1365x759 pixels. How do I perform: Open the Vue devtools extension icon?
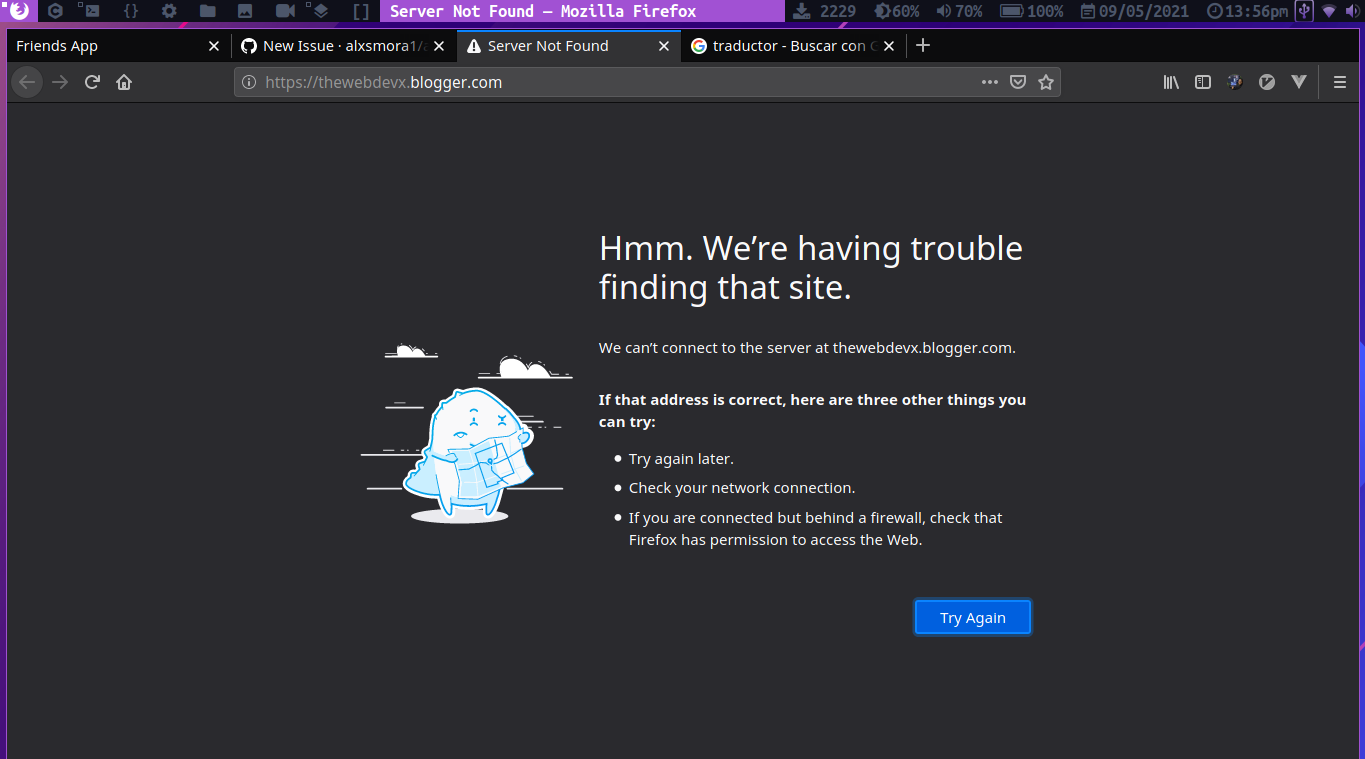coord(1299,82)
